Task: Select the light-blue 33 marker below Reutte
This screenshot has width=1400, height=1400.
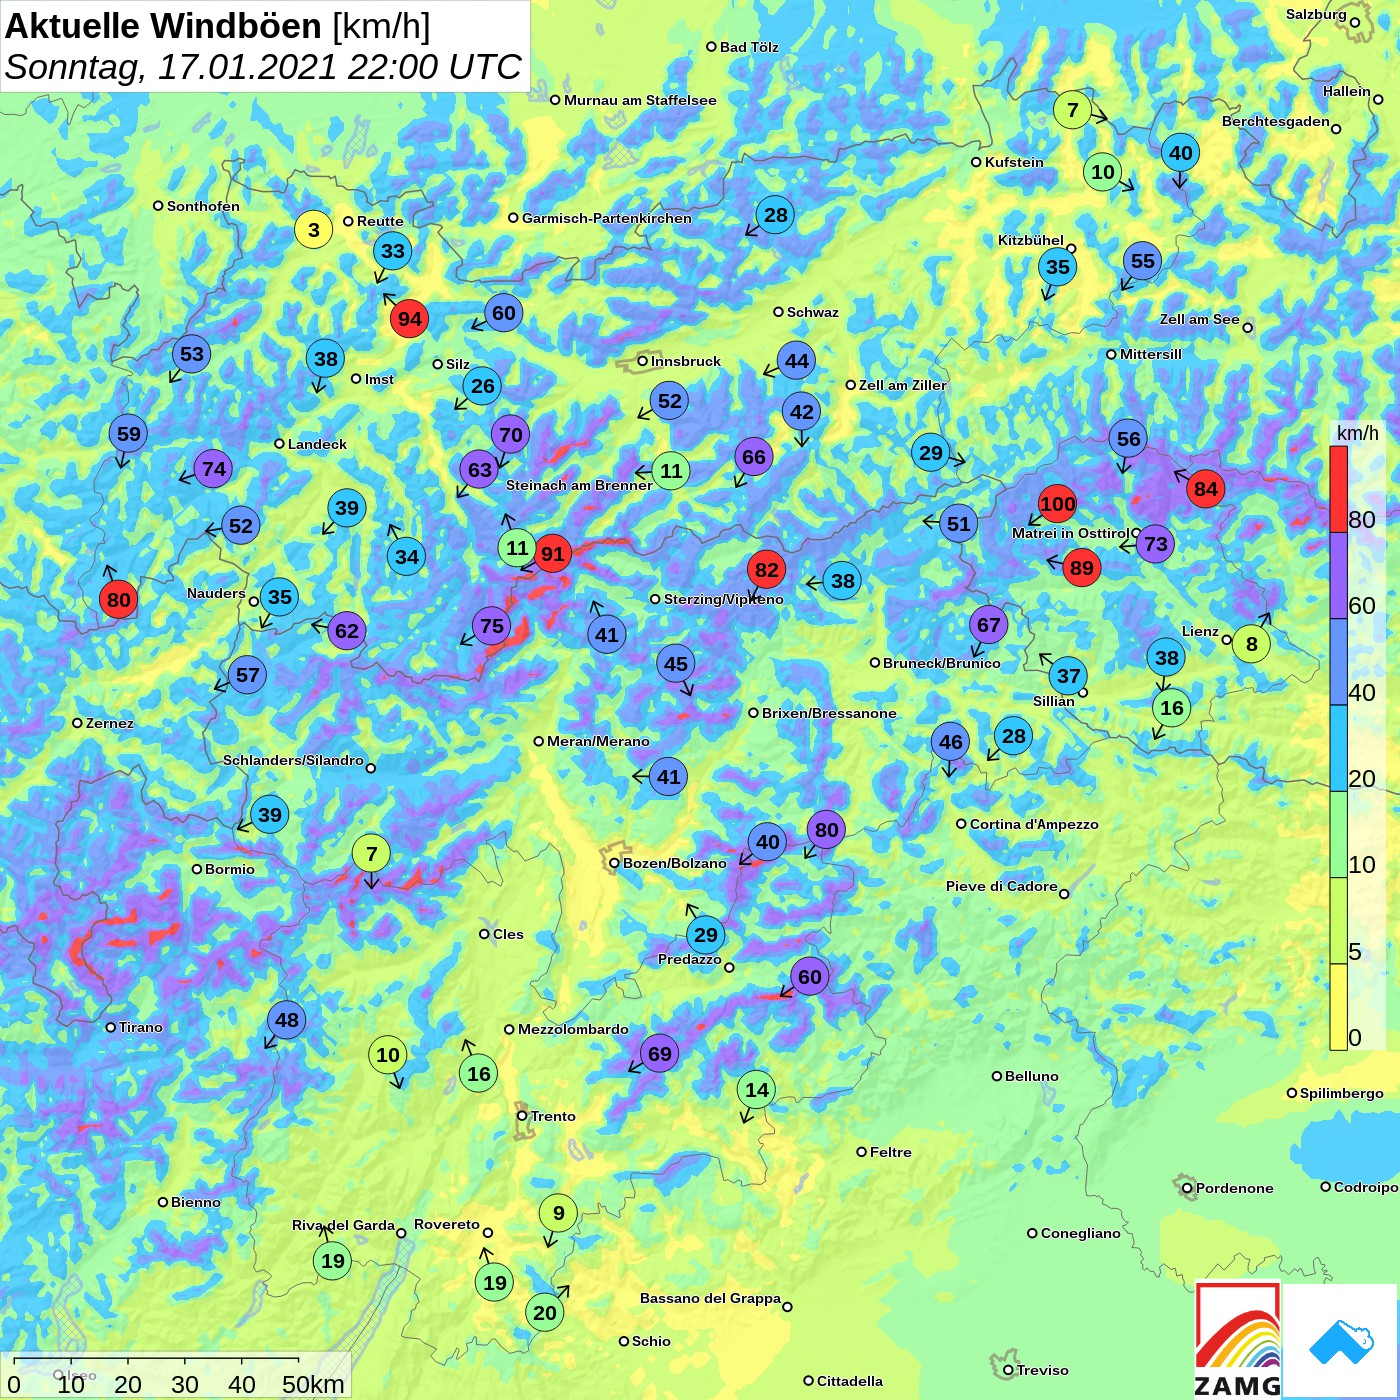Action: 393,251
